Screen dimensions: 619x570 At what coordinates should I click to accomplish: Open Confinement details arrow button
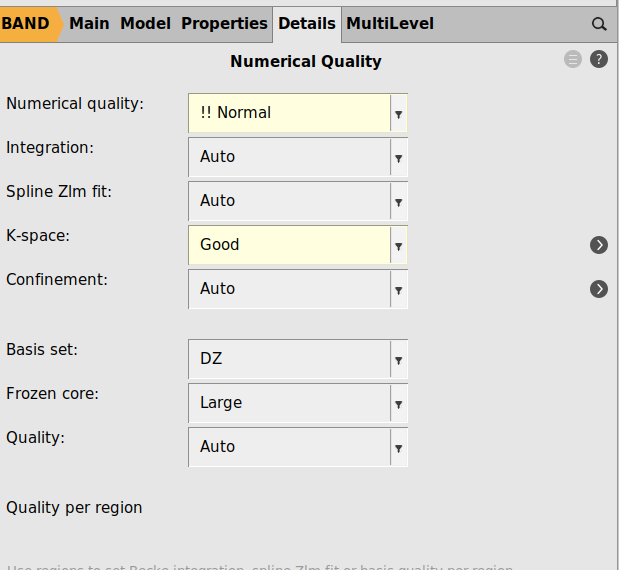point(599,289)
